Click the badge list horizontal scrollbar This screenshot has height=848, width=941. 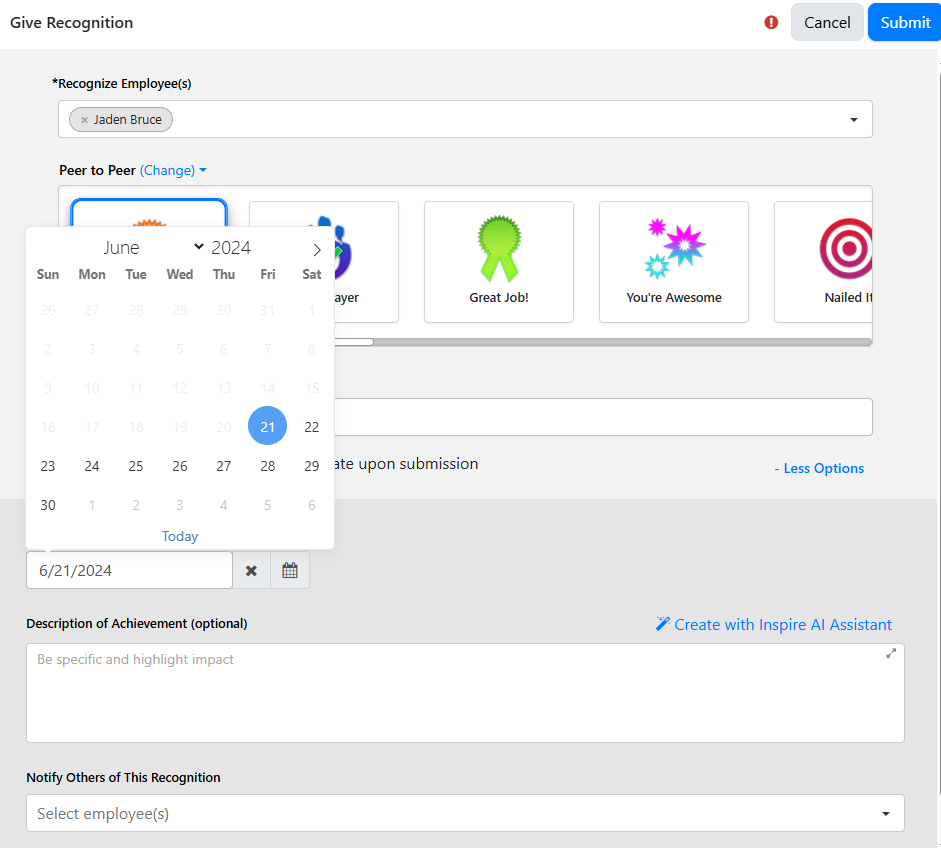coord(603,342)
